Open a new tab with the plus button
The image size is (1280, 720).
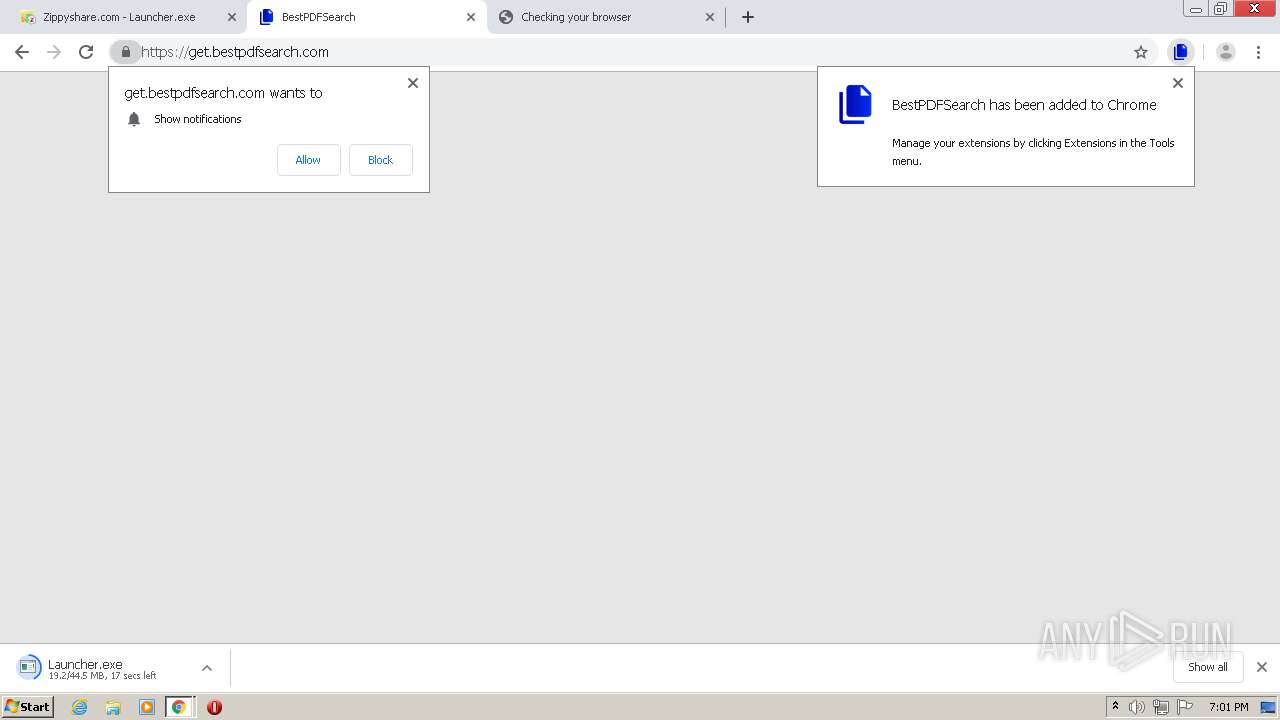pyautogui.click(x=748, y=17)
